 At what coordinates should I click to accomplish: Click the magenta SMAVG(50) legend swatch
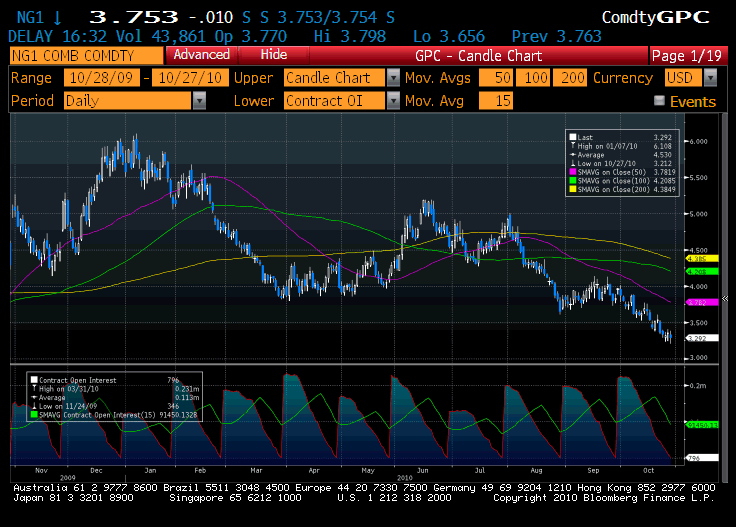pyautogui.click(x=573, y=171)
